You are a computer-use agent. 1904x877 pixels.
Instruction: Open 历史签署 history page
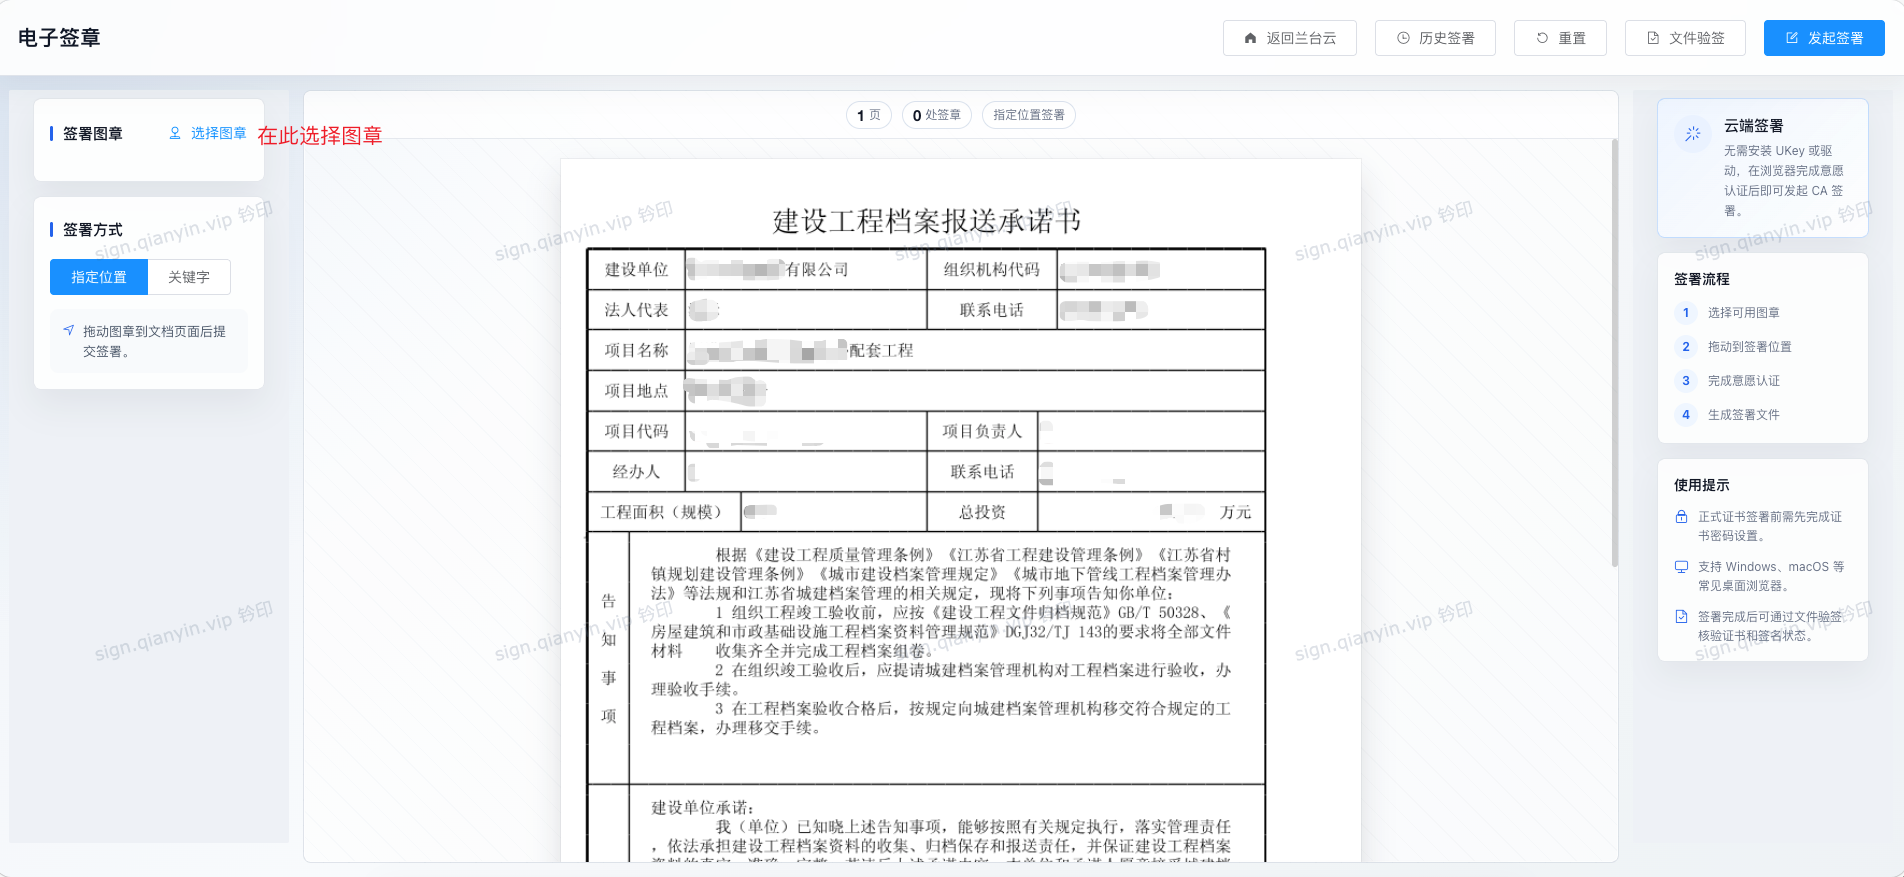click(x=1435, y=38)
